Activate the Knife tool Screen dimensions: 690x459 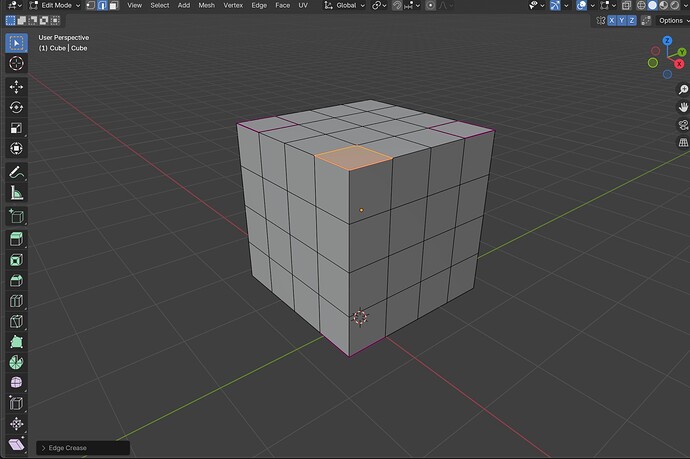pyautogui.click(x=16, y=321)
